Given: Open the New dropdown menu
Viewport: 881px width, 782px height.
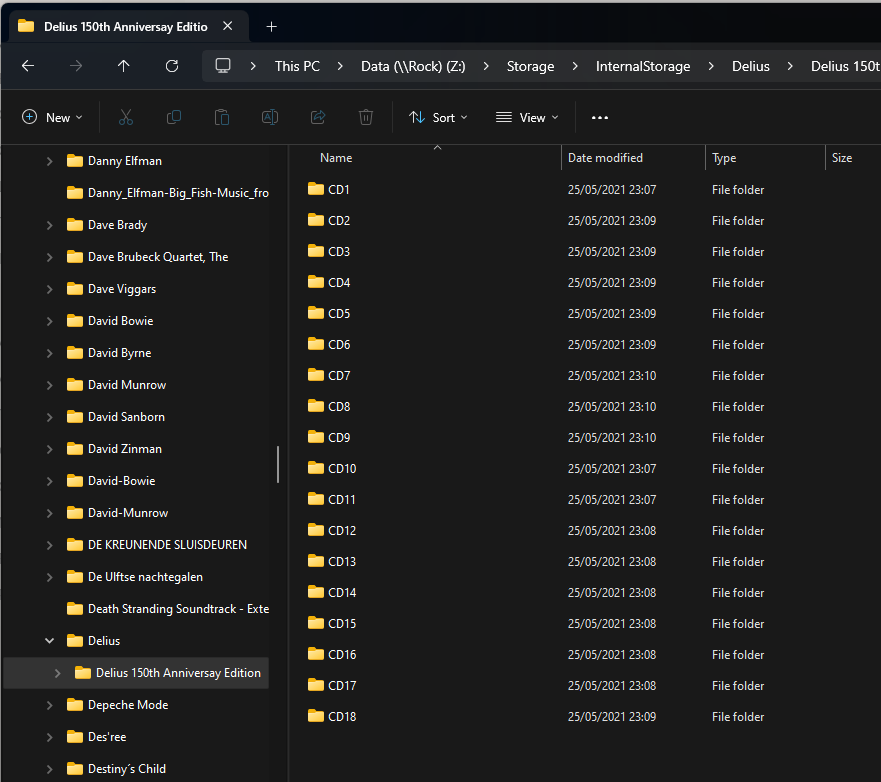Looking at the screenshot, I should (x=52, y=117).
